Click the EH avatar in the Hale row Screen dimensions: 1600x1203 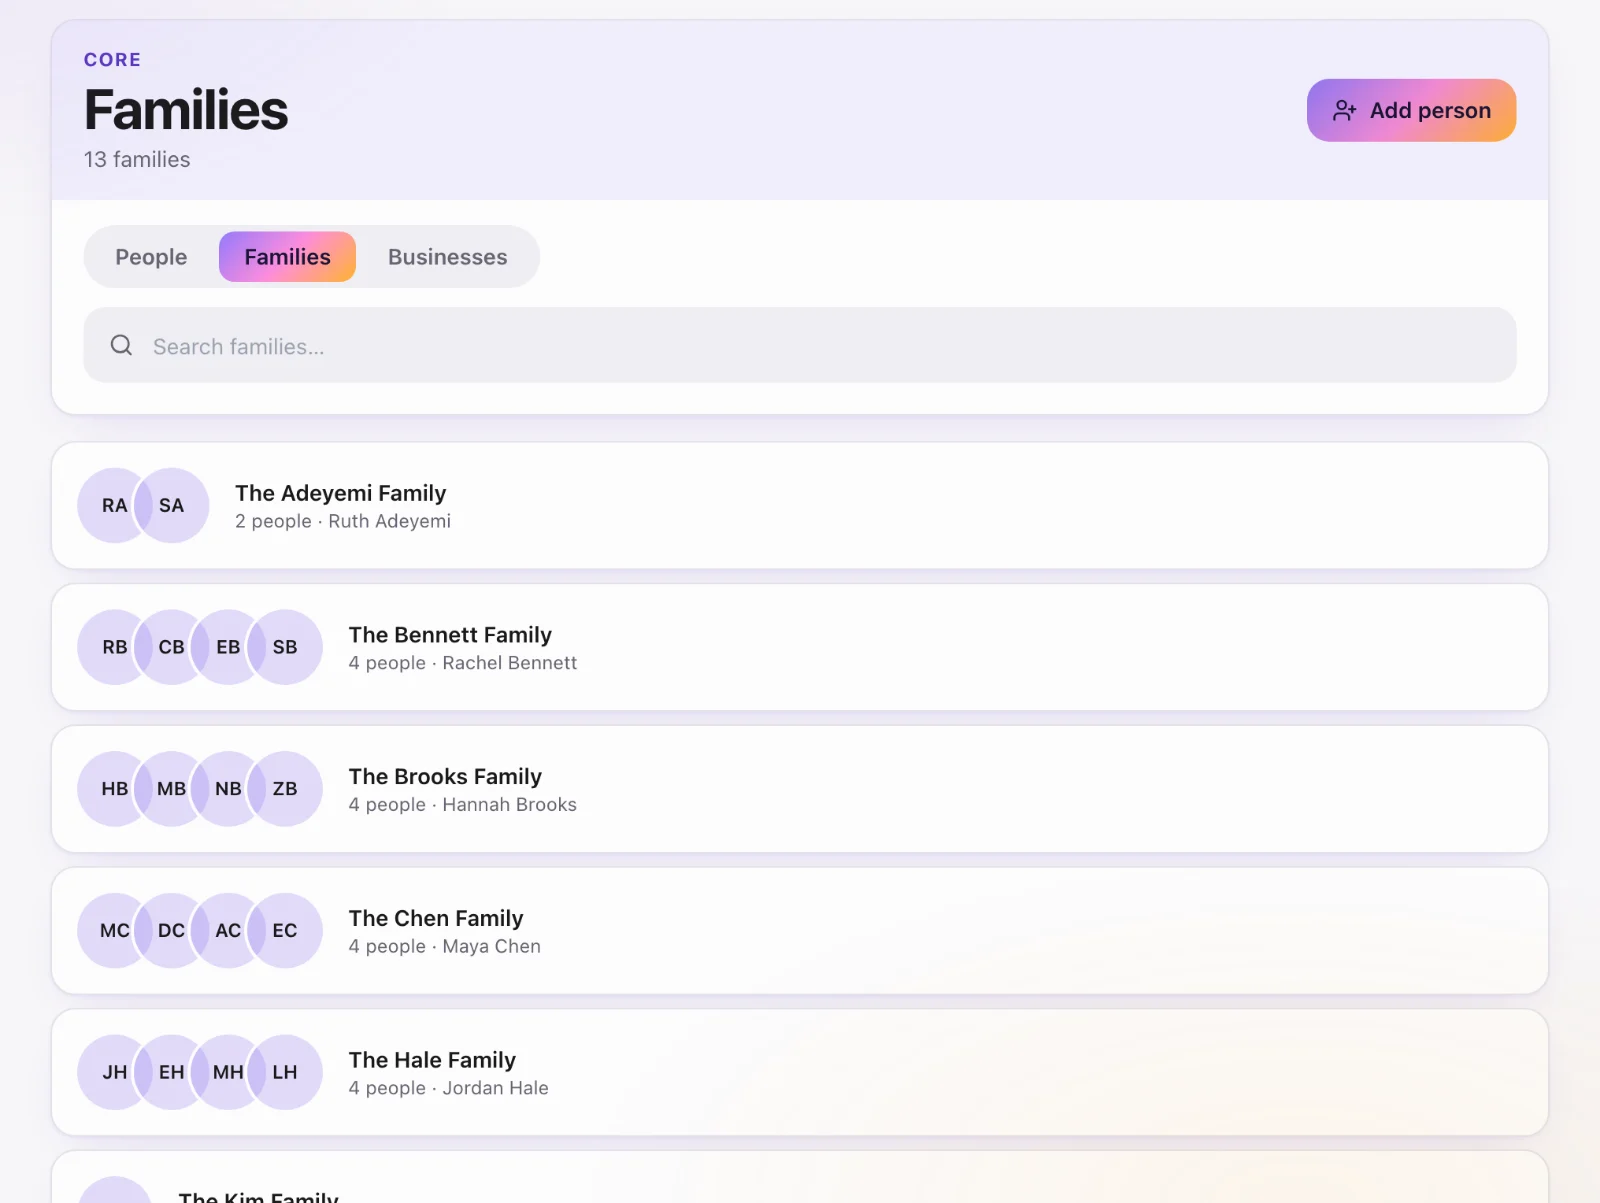click(172, 1072)
